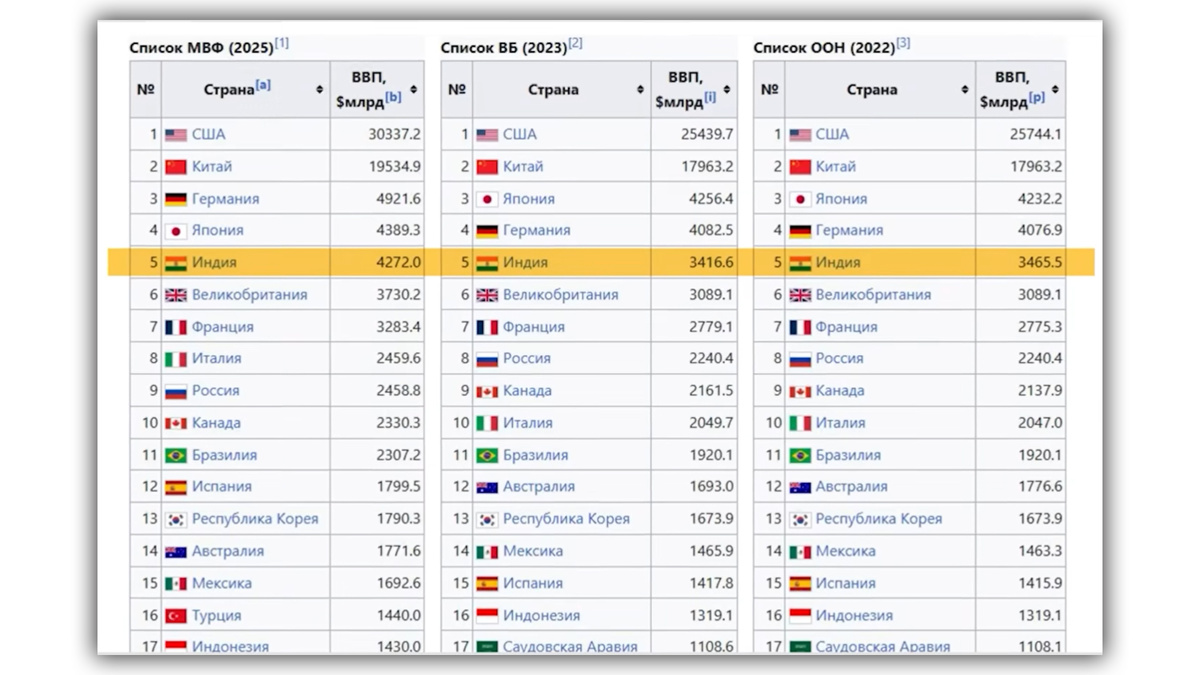Open Китай link in IMF list

click(212, 166)
